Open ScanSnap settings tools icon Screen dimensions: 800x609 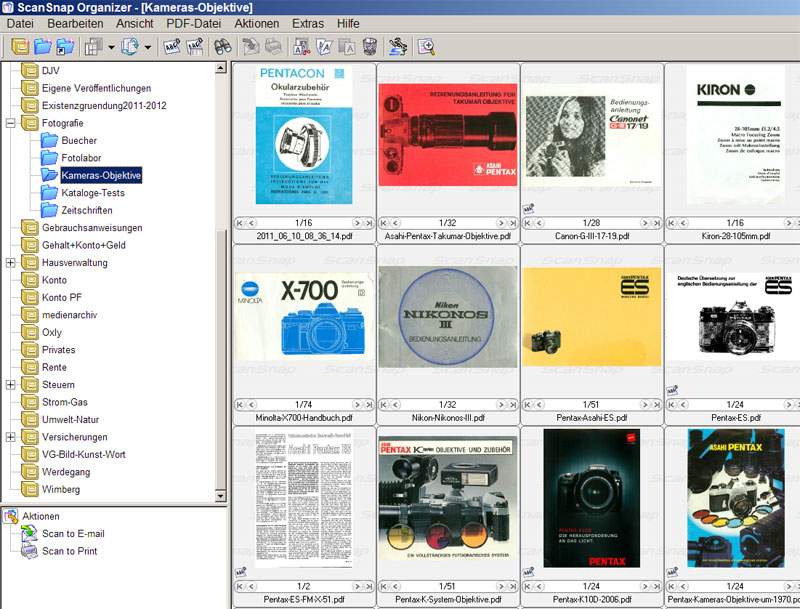[397, 46]
